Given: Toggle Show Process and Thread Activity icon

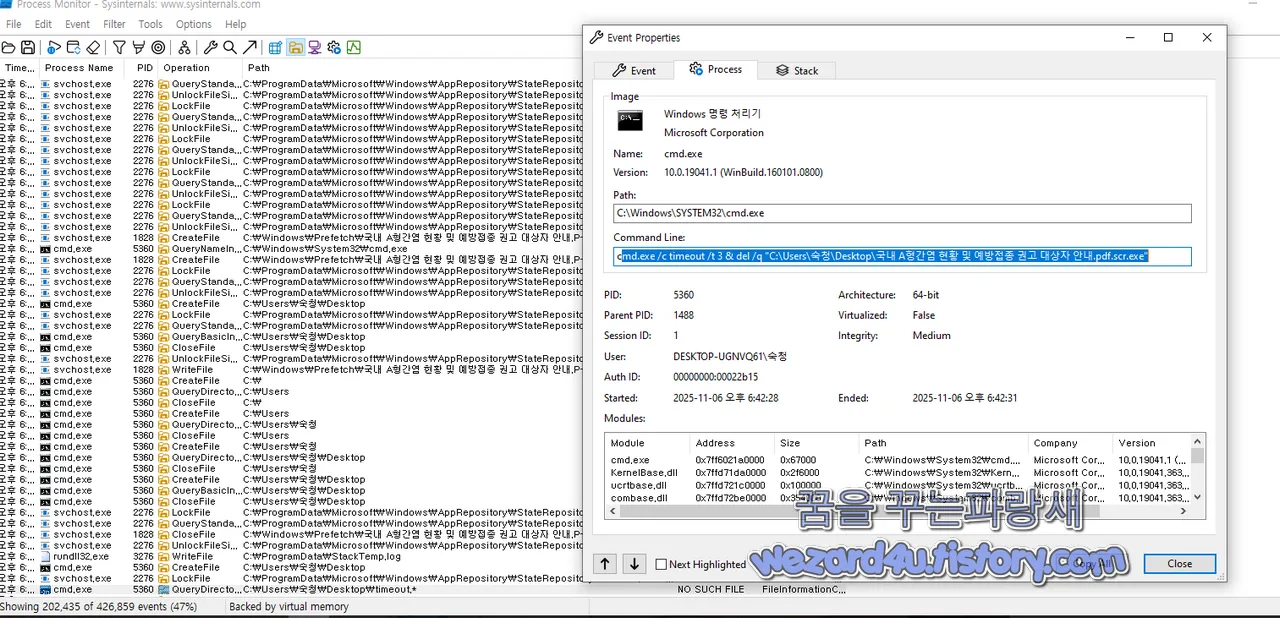Looking at the screenshot, I should pos(334,47).
